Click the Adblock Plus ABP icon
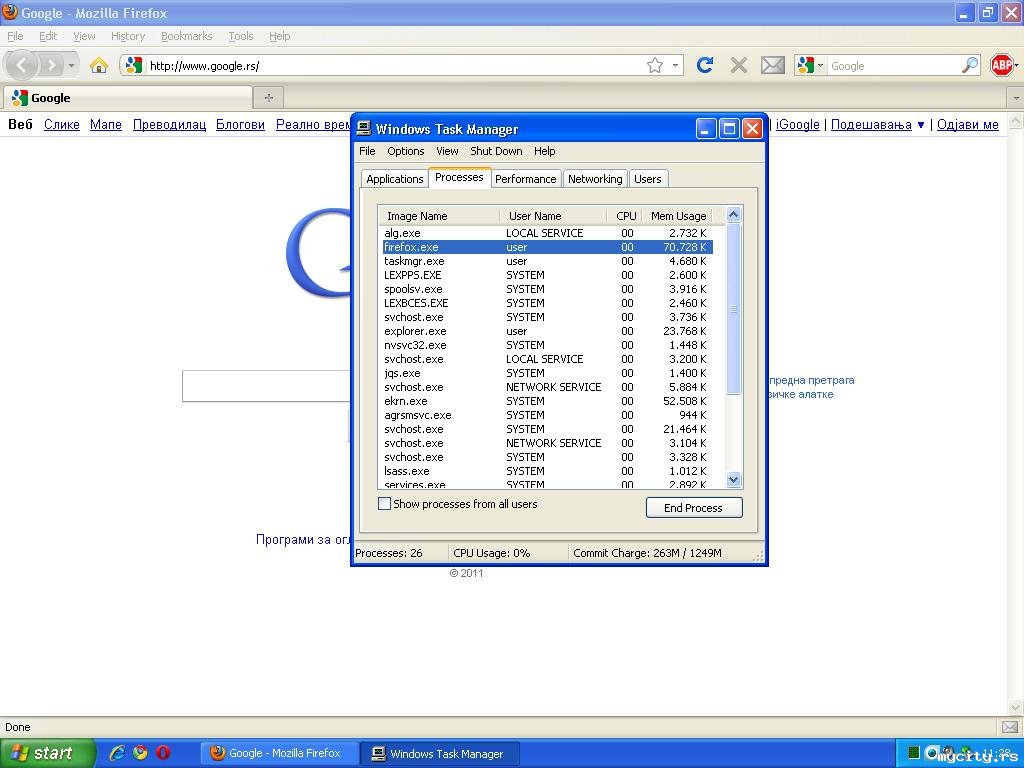Screen dimensions: 1024x768 pyautogui.click(x=1002, y=65)
